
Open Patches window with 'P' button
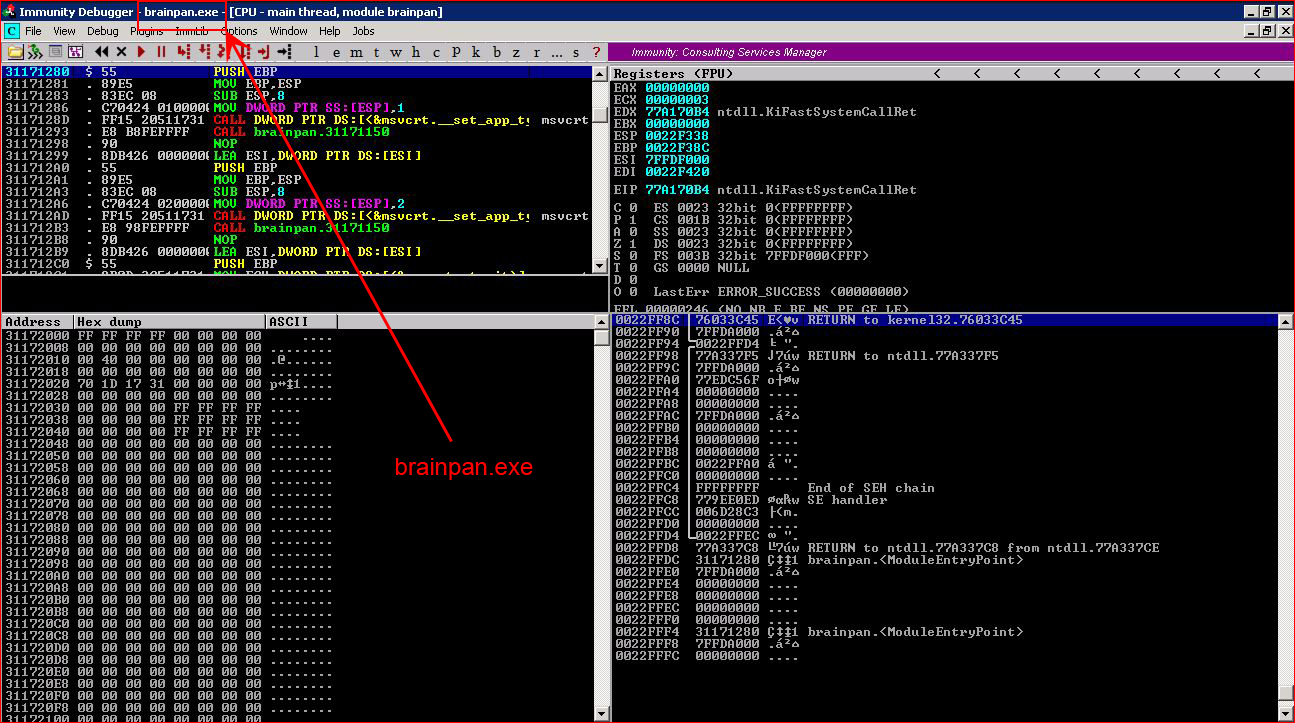pyautogui.click(x=455, y=51)
